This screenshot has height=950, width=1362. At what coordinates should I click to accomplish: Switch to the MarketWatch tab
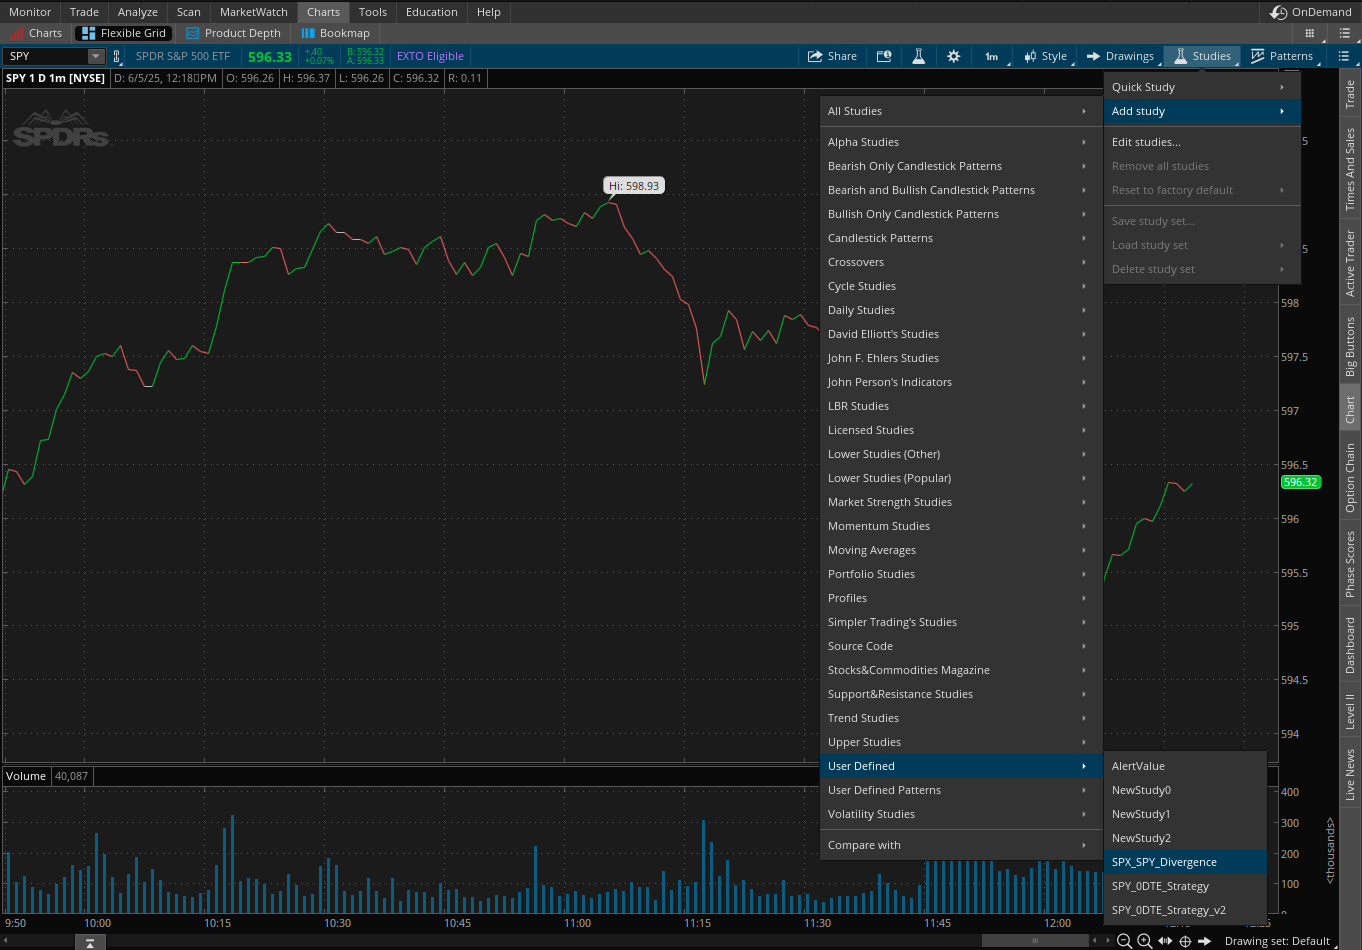[x=254, y=12]
